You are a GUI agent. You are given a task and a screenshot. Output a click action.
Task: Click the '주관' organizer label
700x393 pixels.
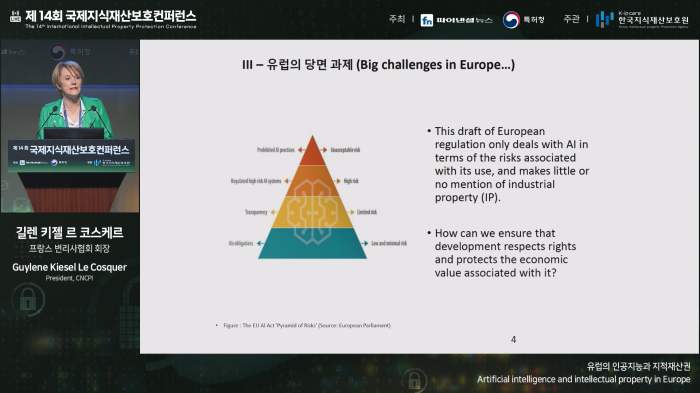pyautogui.click(x=571, y=19)
